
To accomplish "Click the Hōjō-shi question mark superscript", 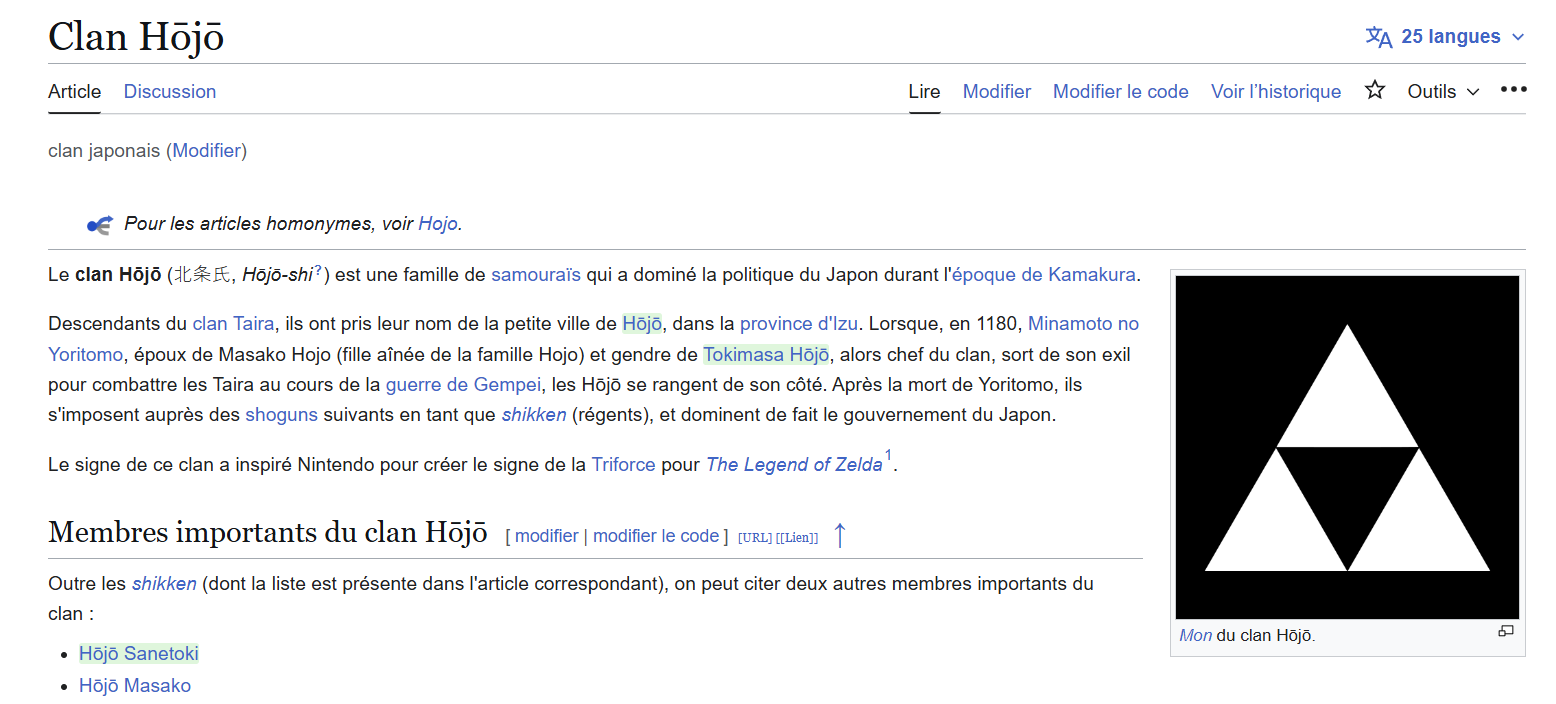I will pos(318,268).
